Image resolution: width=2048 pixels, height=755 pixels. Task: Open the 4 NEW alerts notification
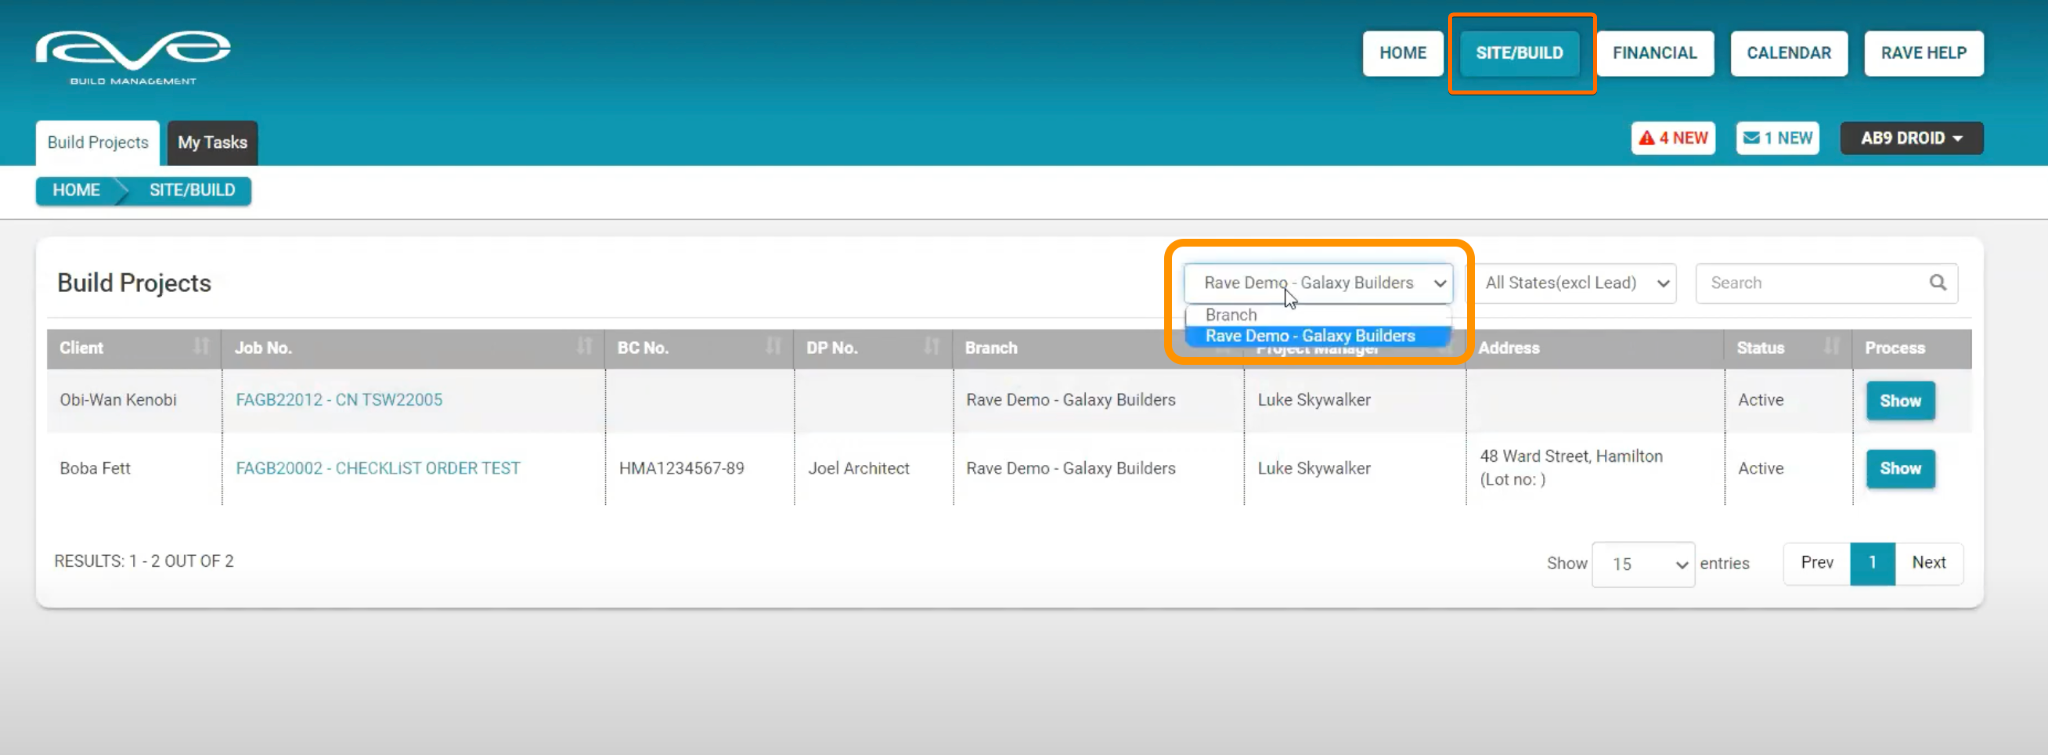(1673, 138)
